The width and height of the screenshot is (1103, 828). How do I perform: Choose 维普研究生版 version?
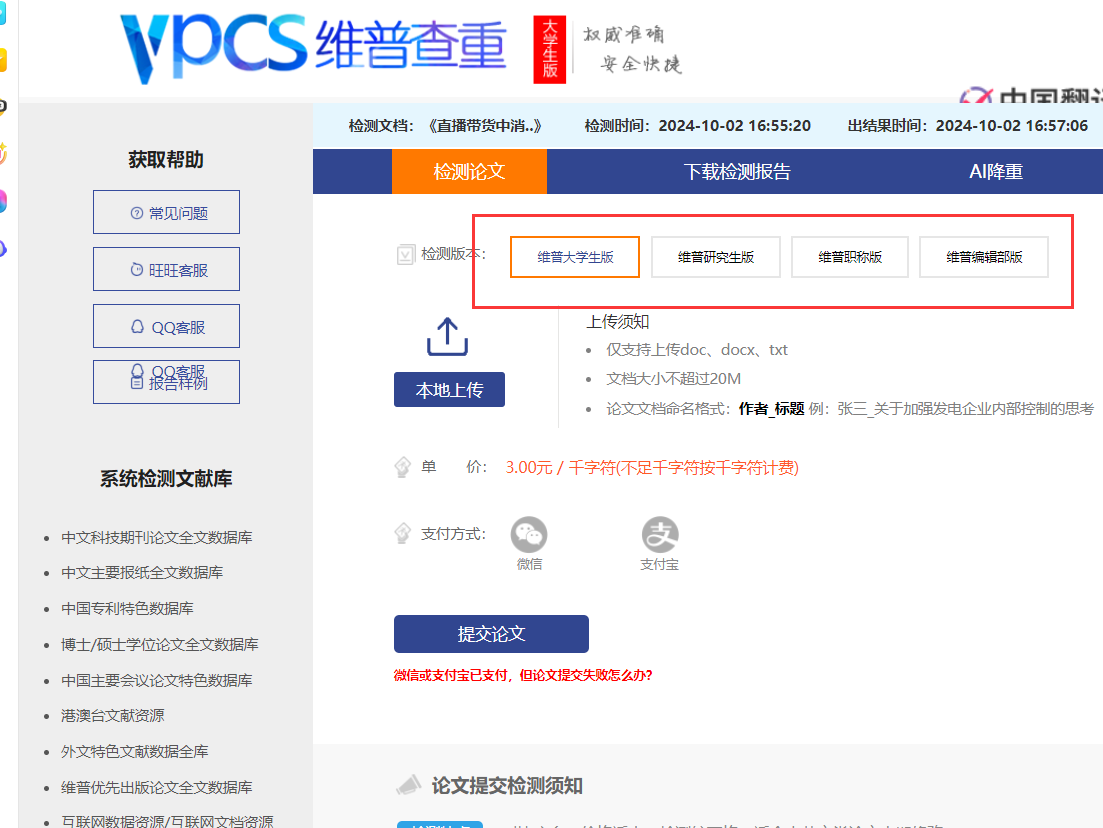[x=715, y=257]
